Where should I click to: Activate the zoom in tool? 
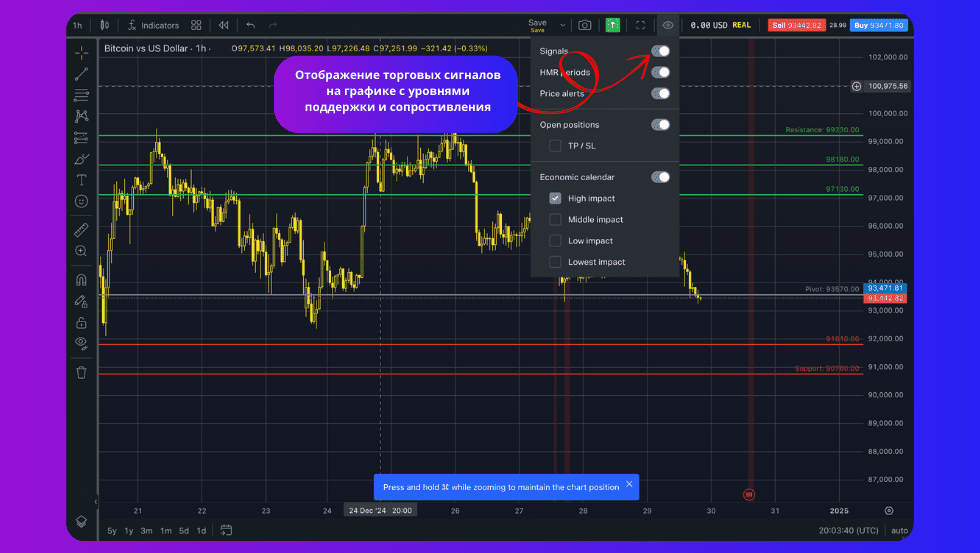click(81, 251)
